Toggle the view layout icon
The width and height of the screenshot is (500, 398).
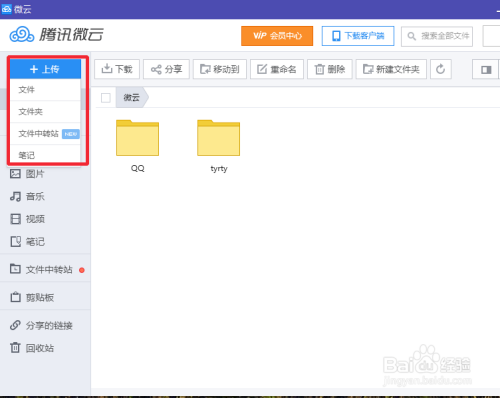point(486,69)
